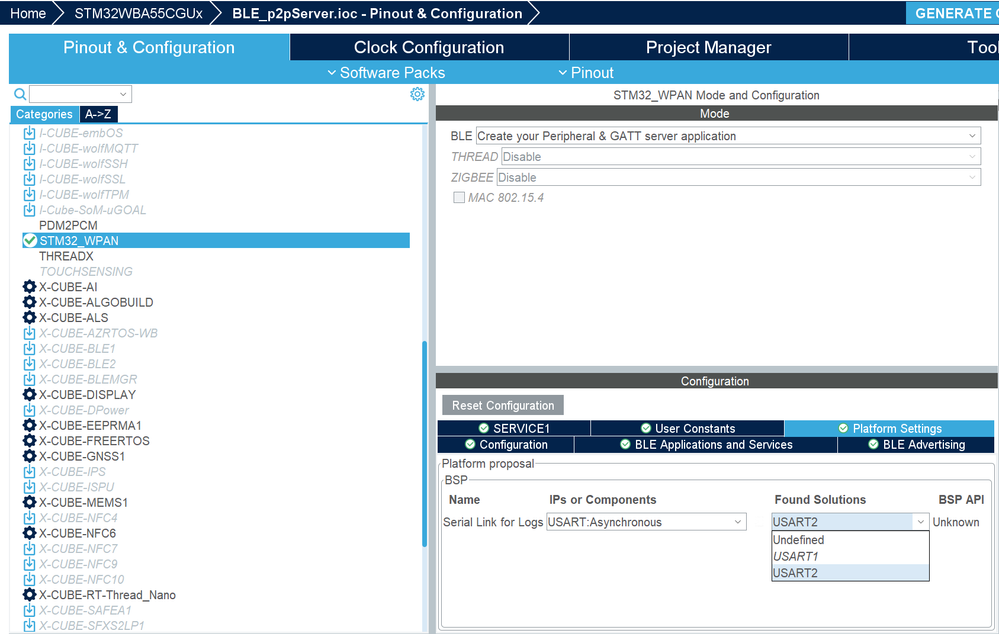The height and width of the screenshot is (634, 999).
Task: Click download icon beside I-CUBE-embOS
Action: [29, 133]
